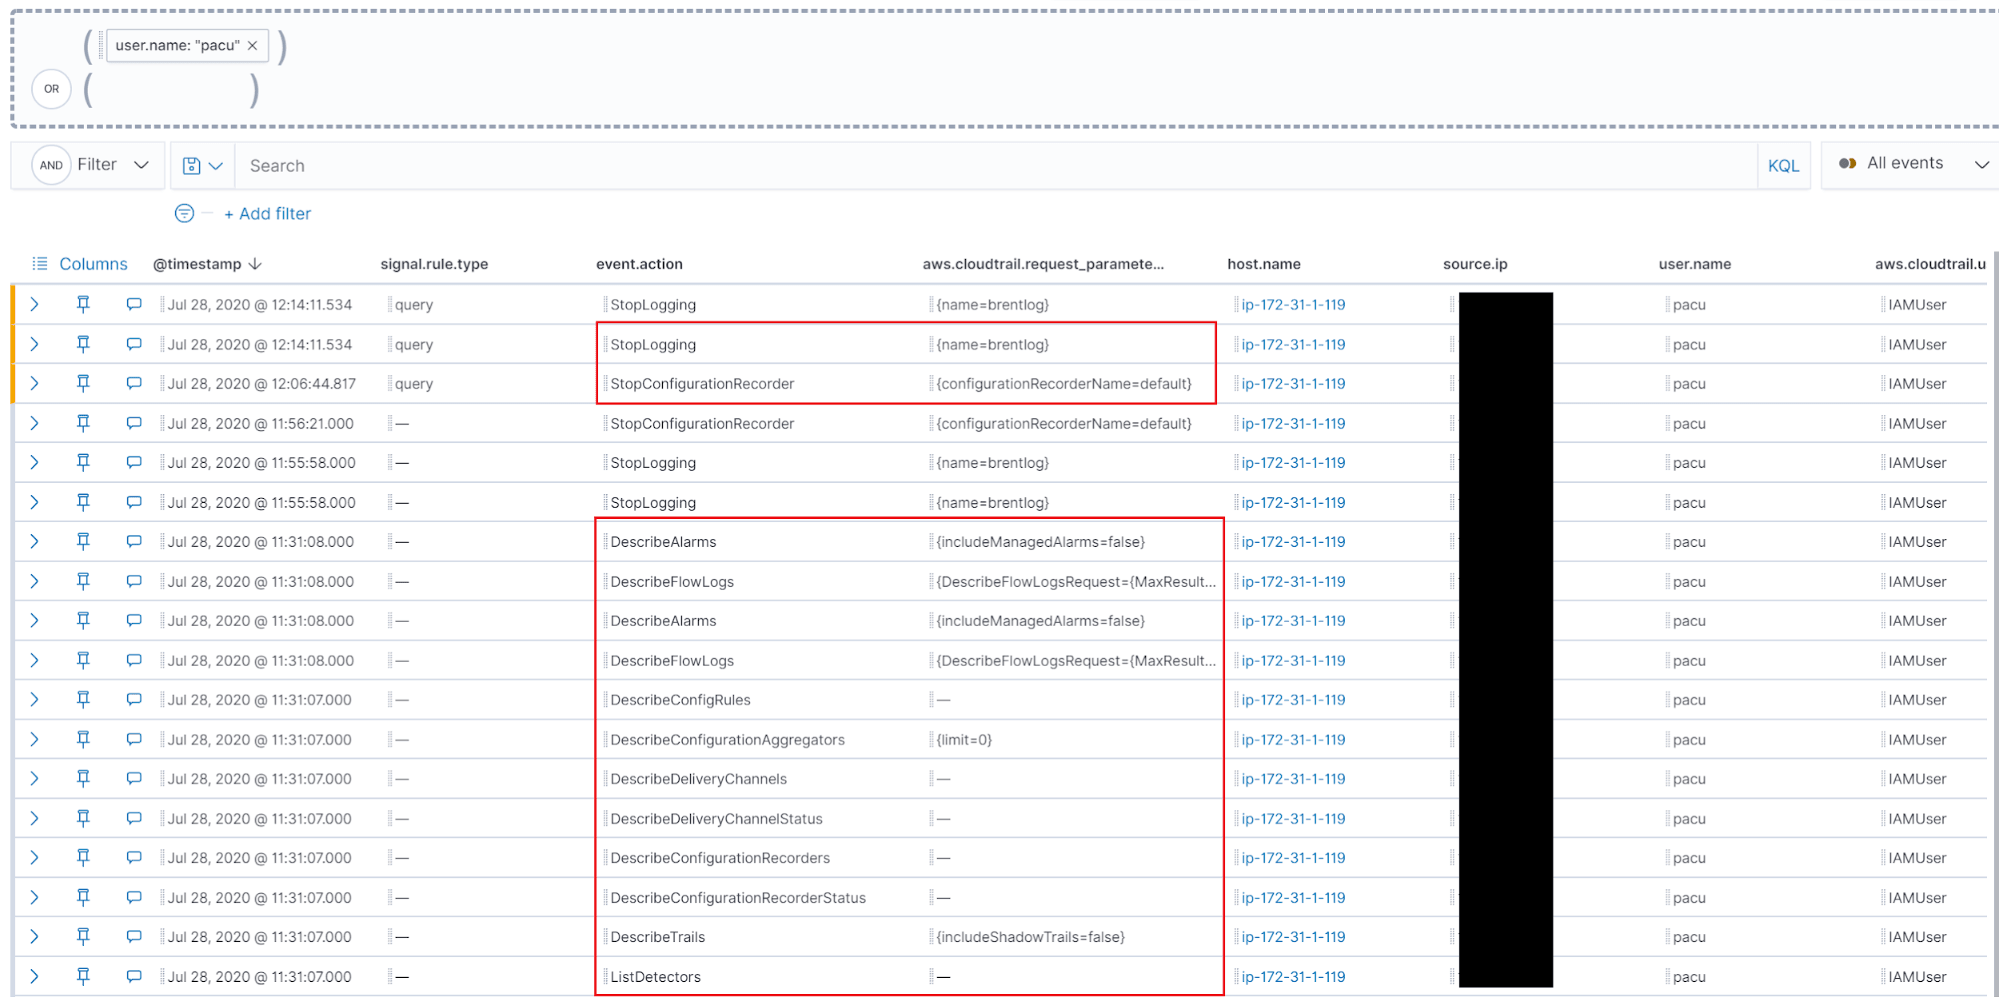Click the OR operator circle in the filter builder
The image size is (1999, 1002).
click(51, 89)
